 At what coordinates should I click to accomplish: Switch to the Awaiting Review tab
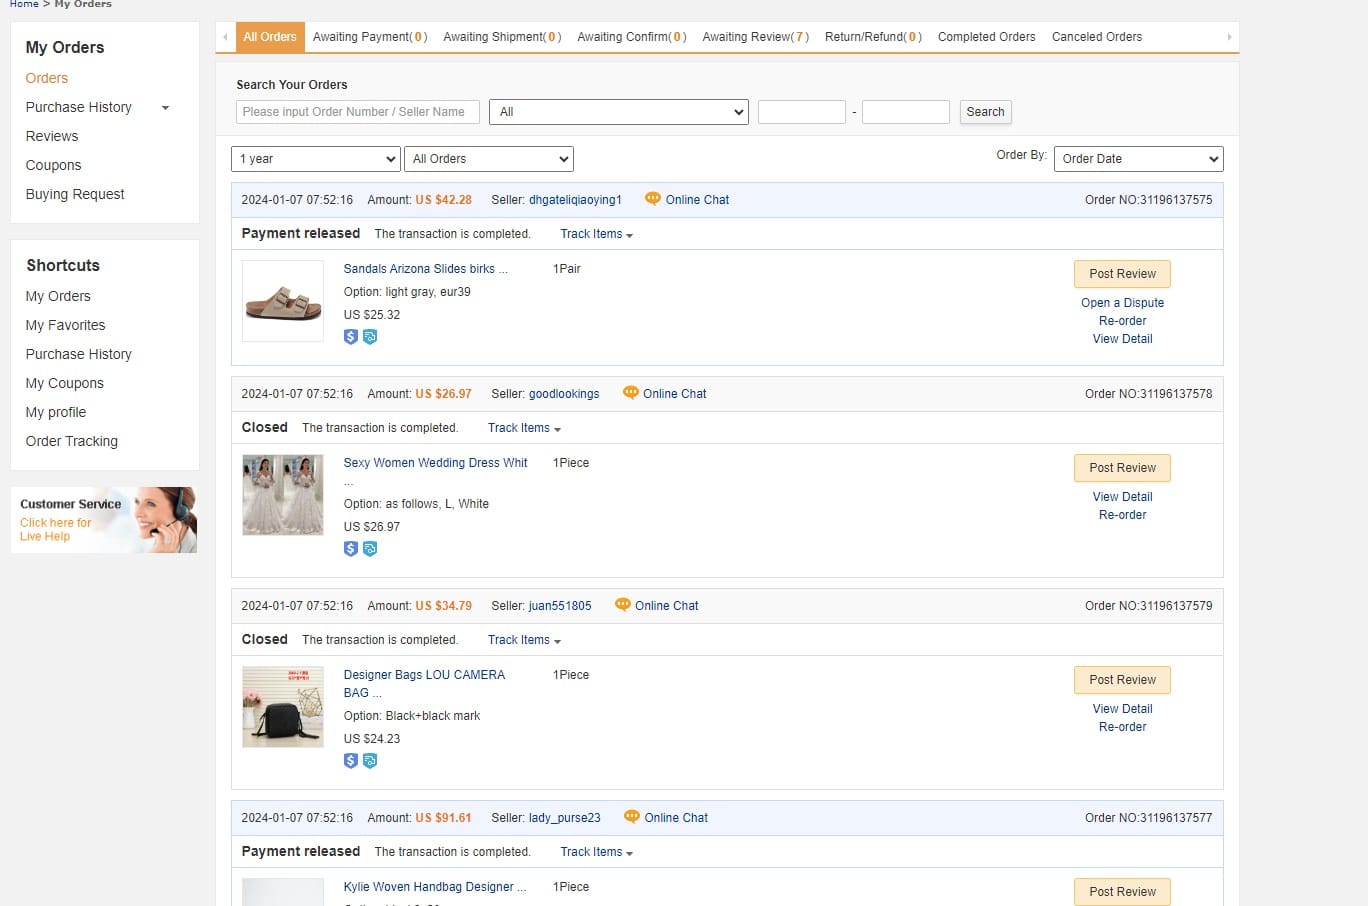point(756,37)
